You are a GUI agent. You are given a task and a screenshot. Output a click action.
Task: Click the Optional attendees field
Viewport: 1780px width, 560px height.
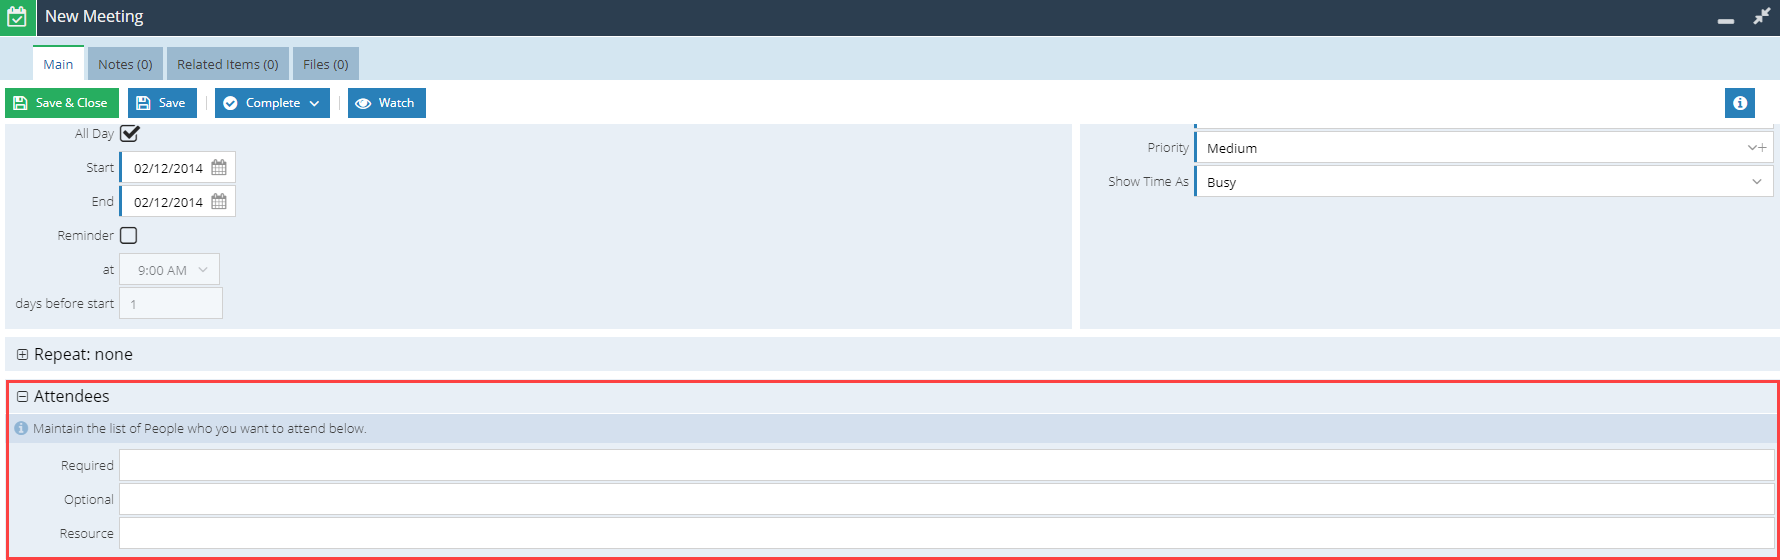pyautogui.click(x=947, y=499)
